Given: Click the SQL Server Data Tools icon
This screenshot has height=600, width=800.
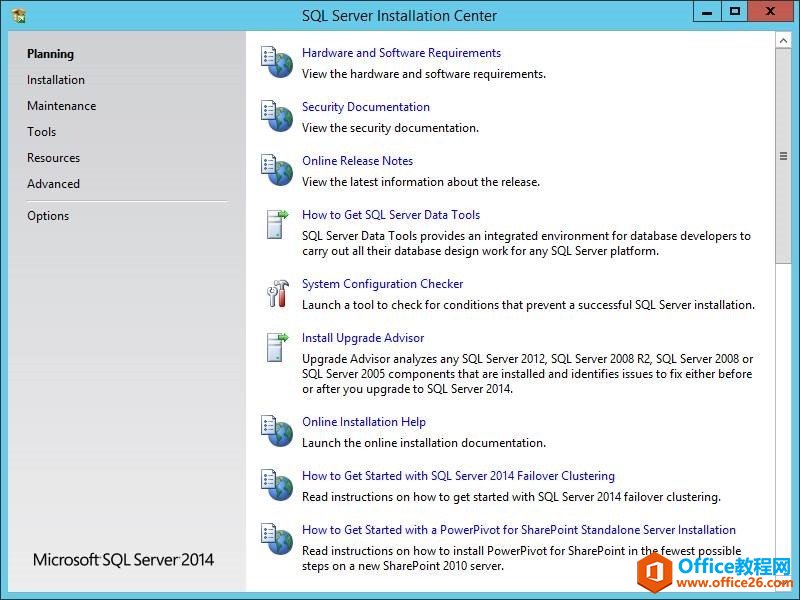Looking at the screenshot, I should coord(276,224).
